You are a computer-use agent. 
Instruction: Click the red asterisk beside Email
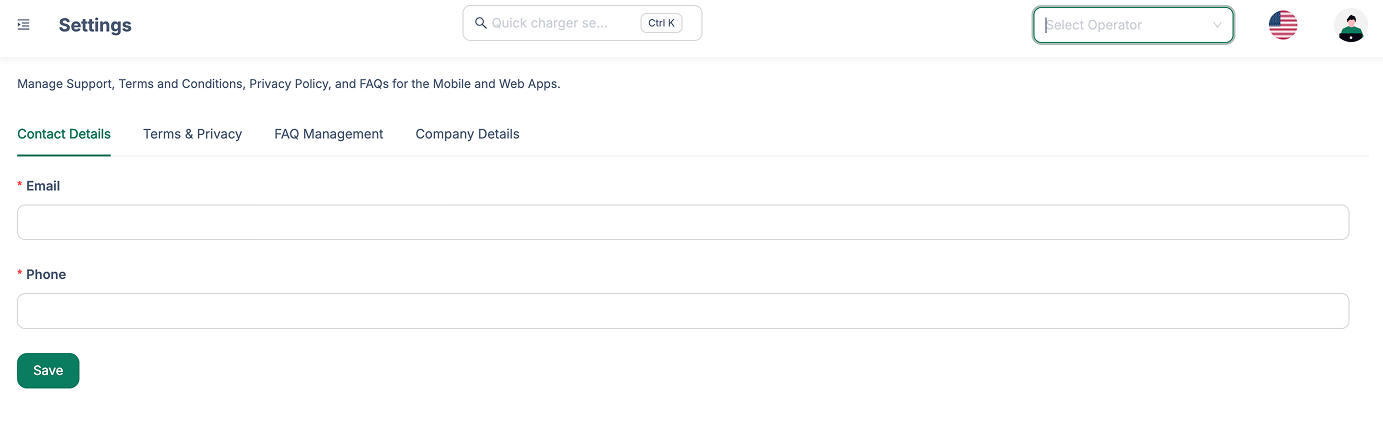coord(20,187)
